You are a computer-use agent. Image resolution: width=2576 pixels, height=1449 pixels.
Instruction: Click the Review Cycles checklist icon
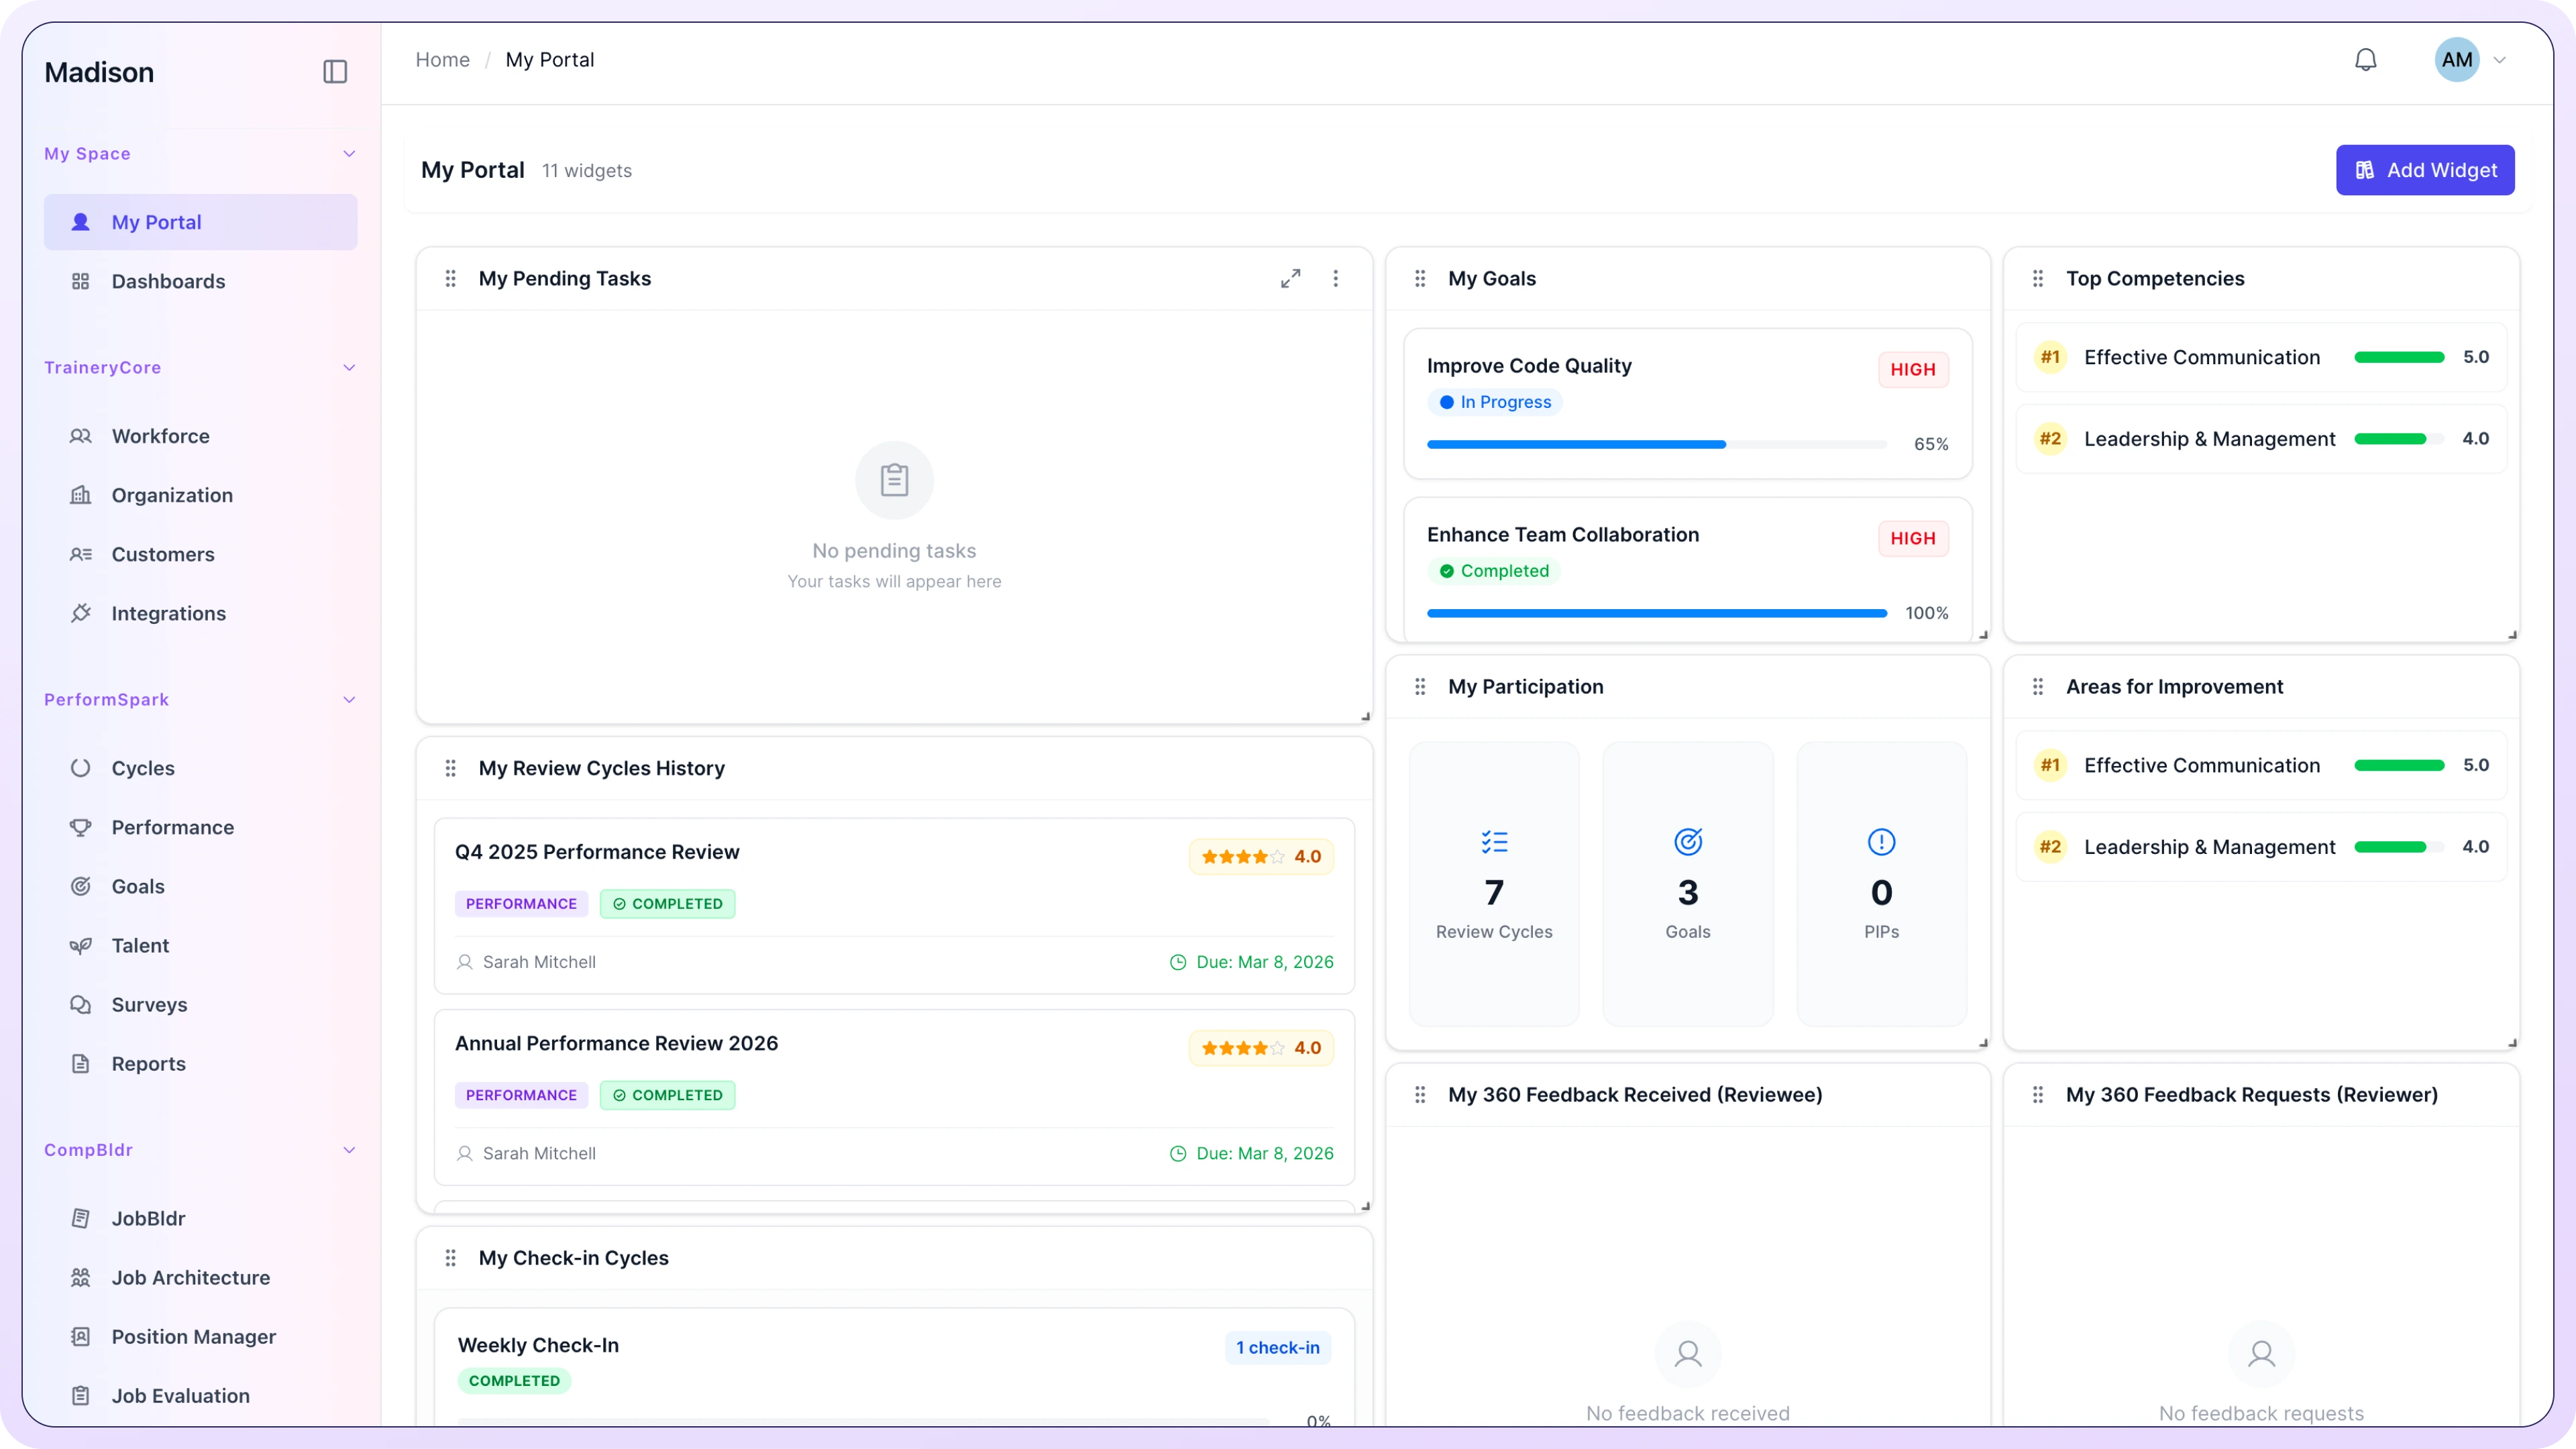click(x=1494, y=842)
